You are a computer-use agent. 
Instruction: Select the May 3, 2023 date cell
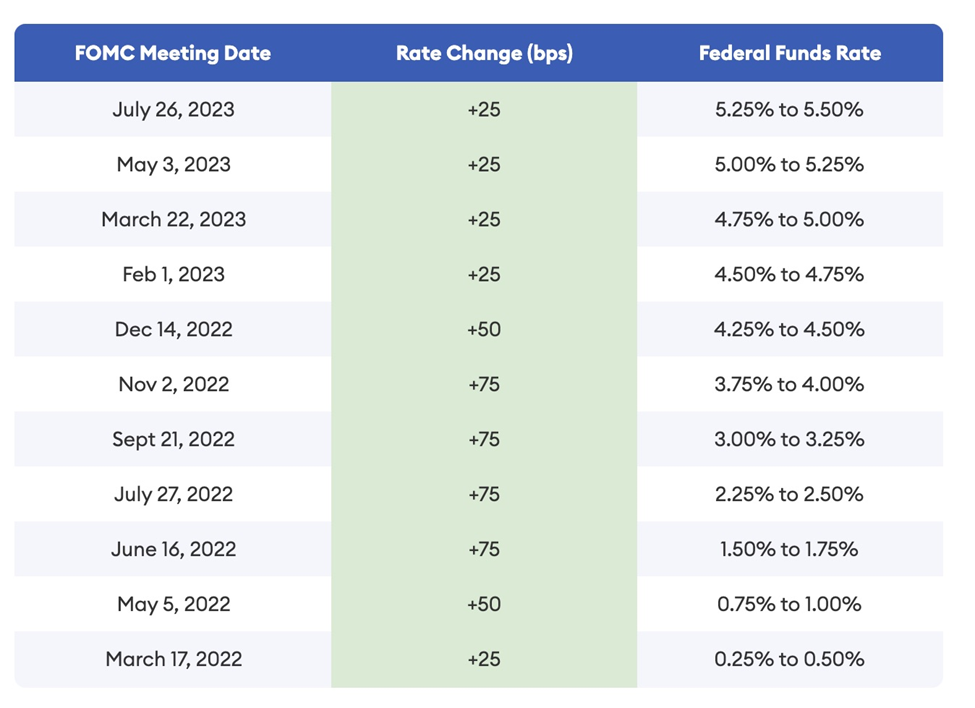click(173, 164)
